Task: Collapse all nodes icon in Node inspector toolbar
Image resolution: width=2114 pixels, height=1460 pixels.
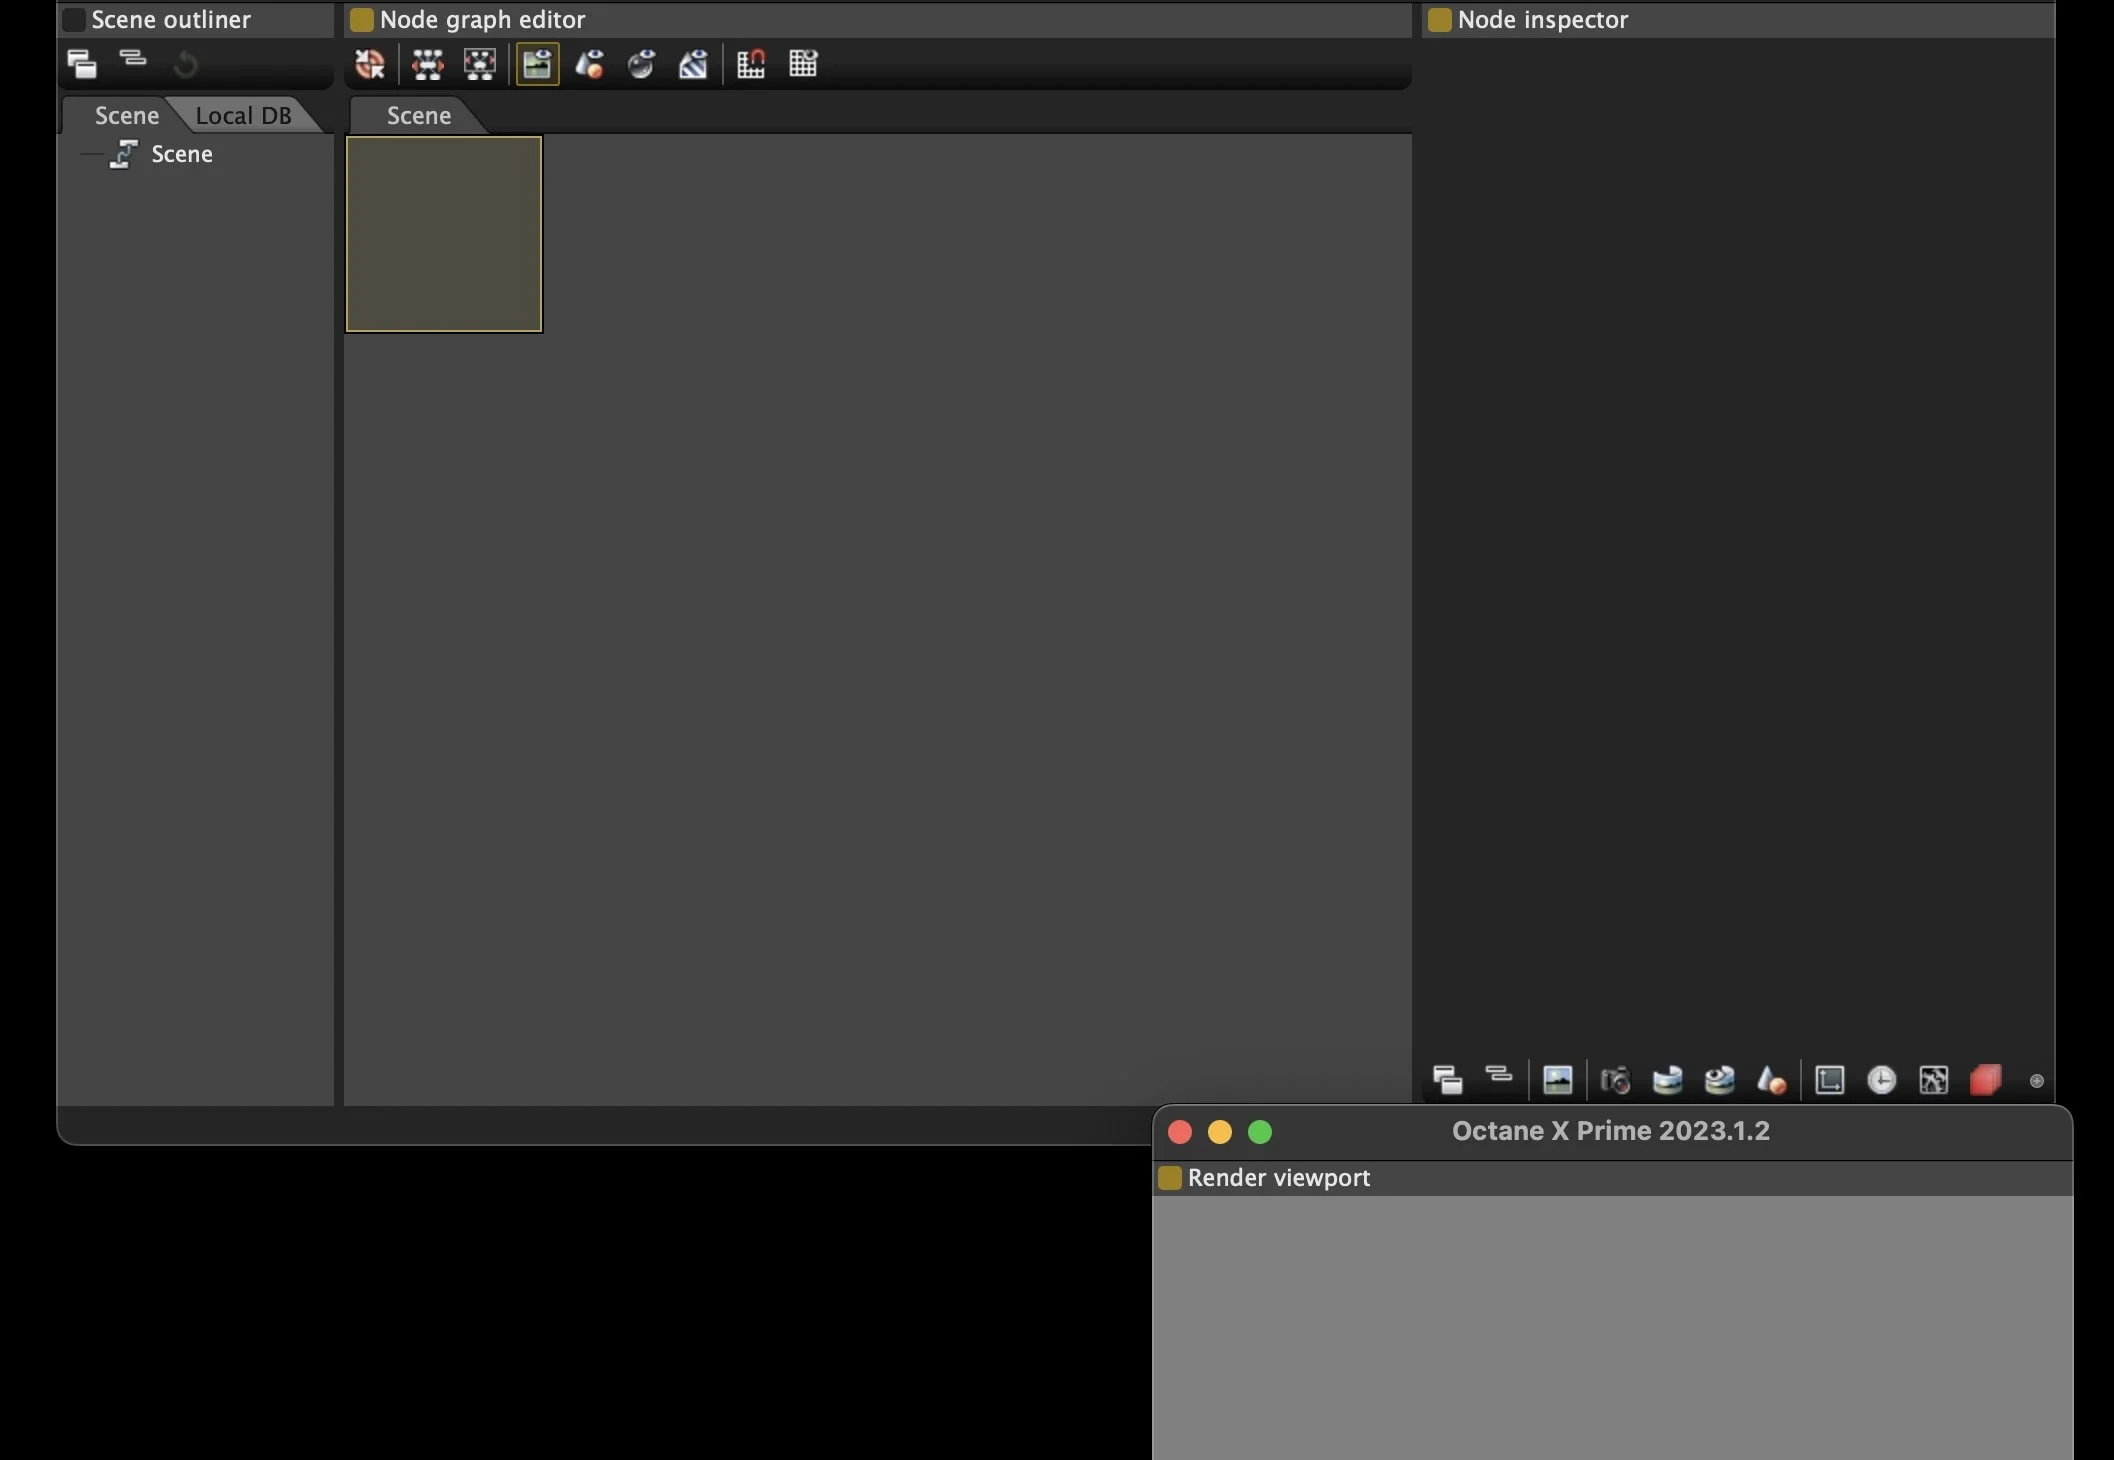Action: [x=1498, y=1076]
